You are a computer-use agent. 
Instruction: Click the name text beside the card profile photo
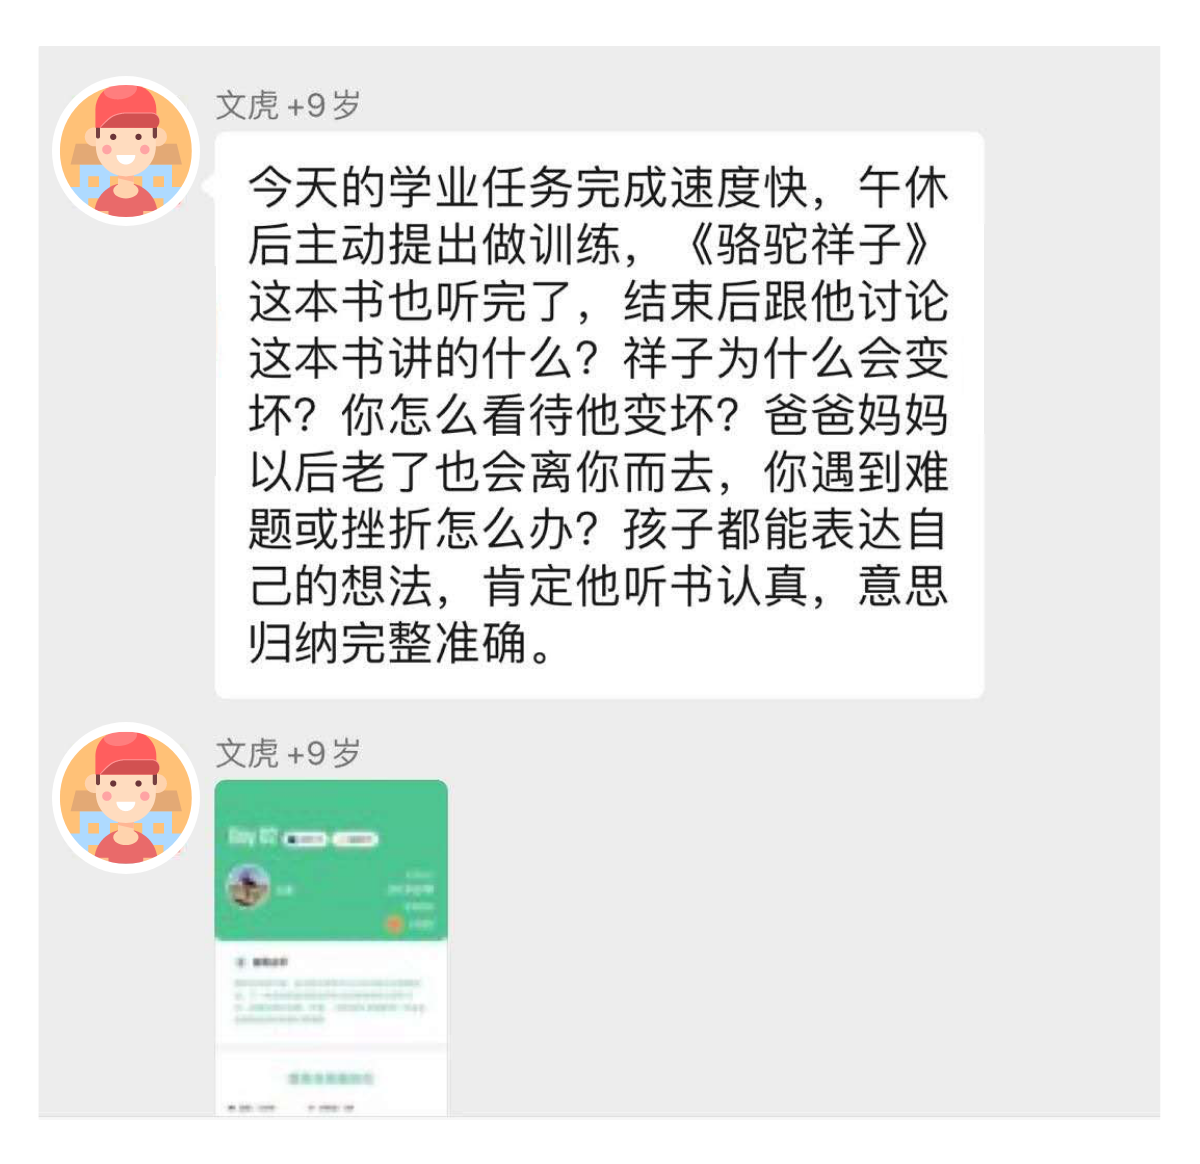[x=285, y=890]
